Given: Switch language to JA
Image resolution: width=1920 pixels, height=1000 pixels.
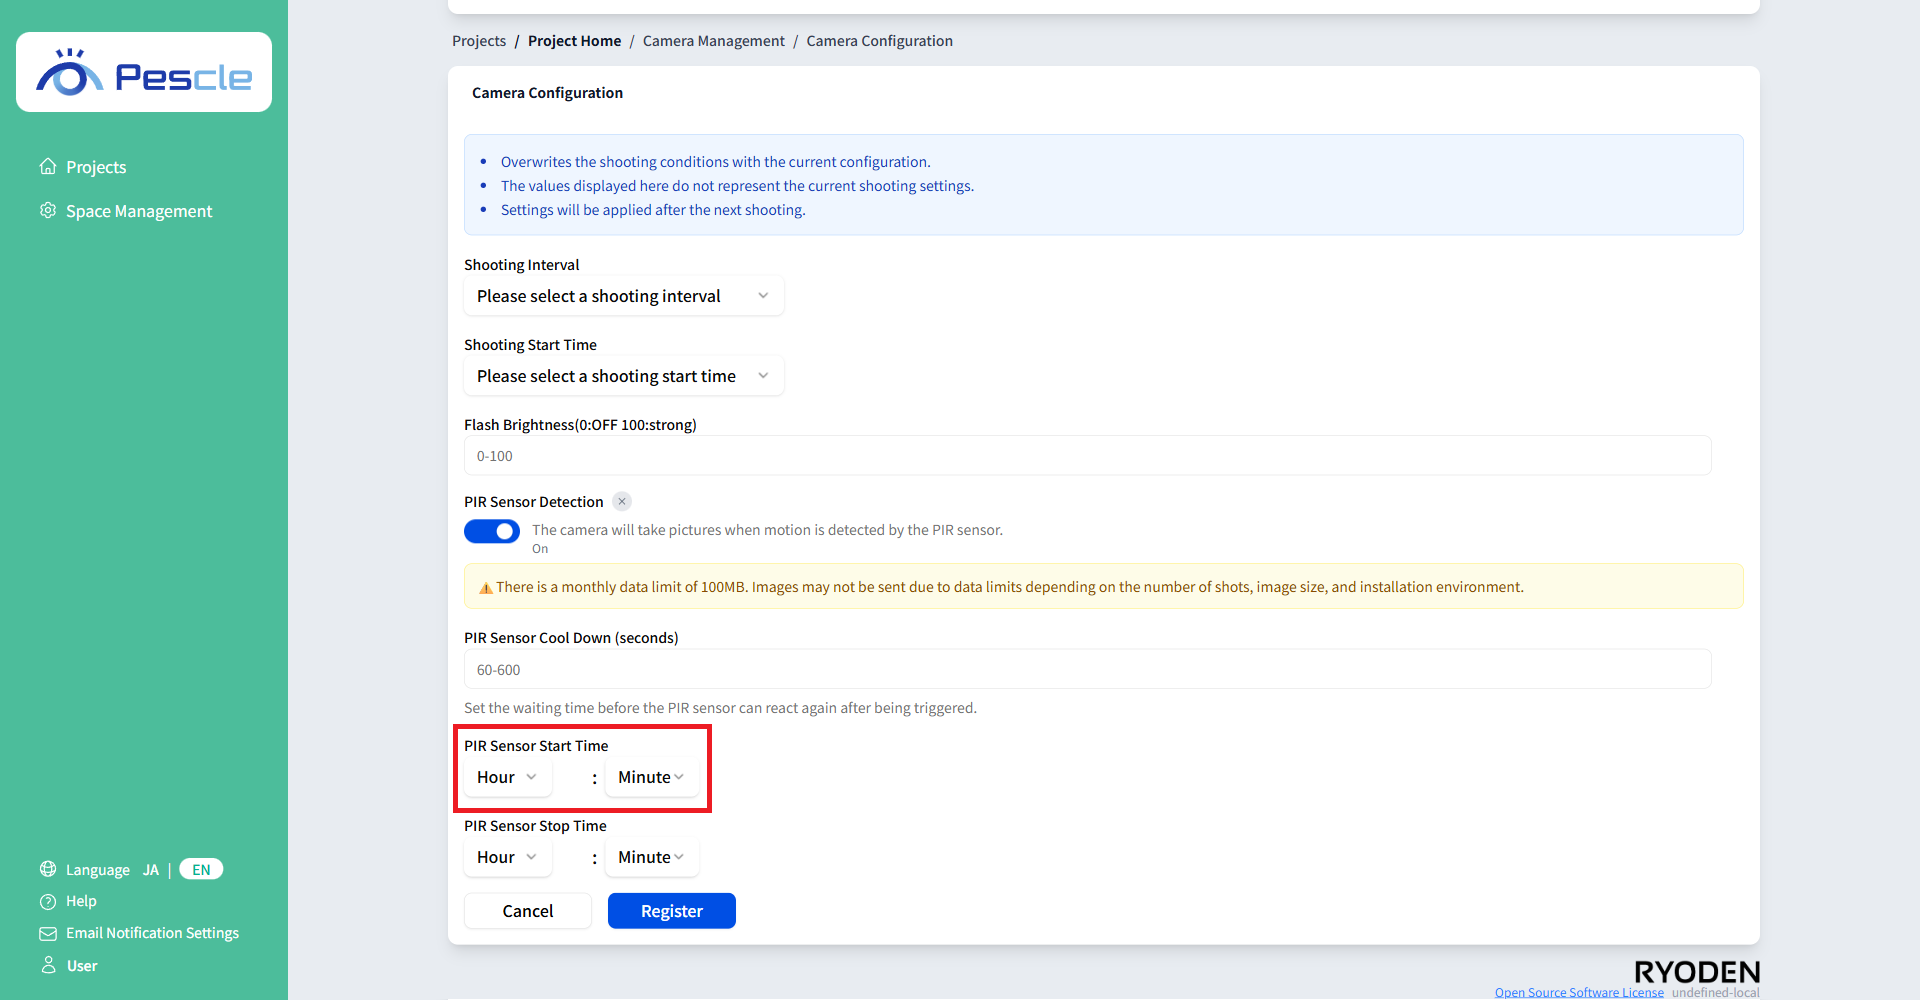Looking at the screenshot, I should point(151,870).
